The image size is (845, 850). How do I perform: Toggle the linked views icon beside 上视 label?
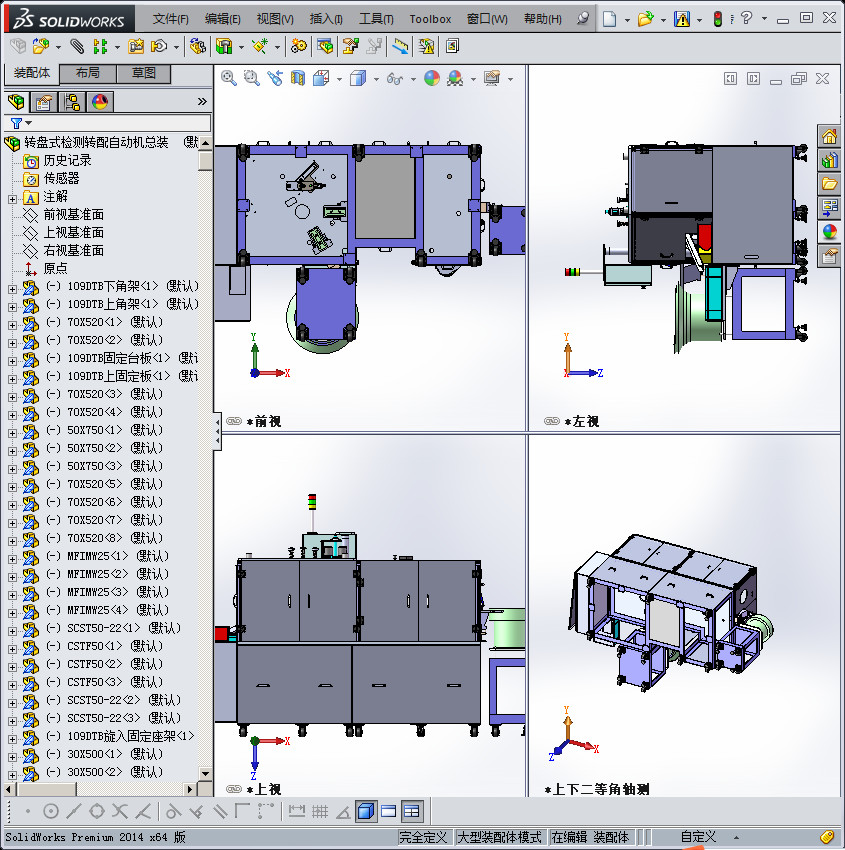click(234, 789)
